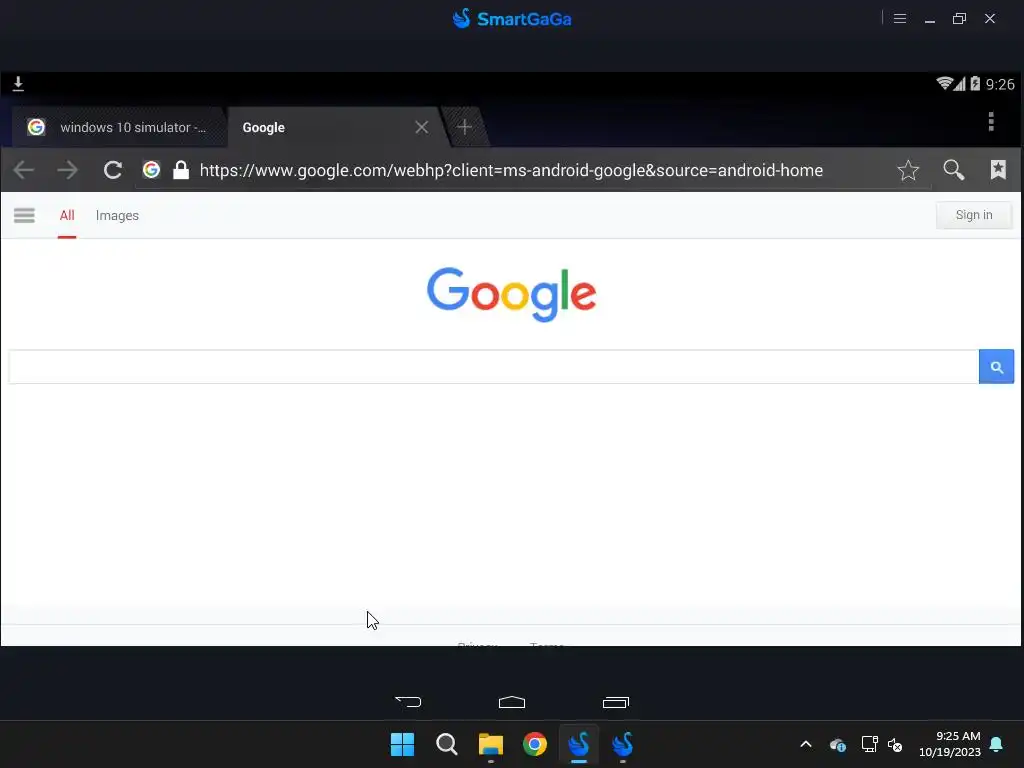Image resolution: width=1024 pixels, height=768 pixels.
Task: Open File Explorer from the taskbar
Action: (x=490, y=744)
